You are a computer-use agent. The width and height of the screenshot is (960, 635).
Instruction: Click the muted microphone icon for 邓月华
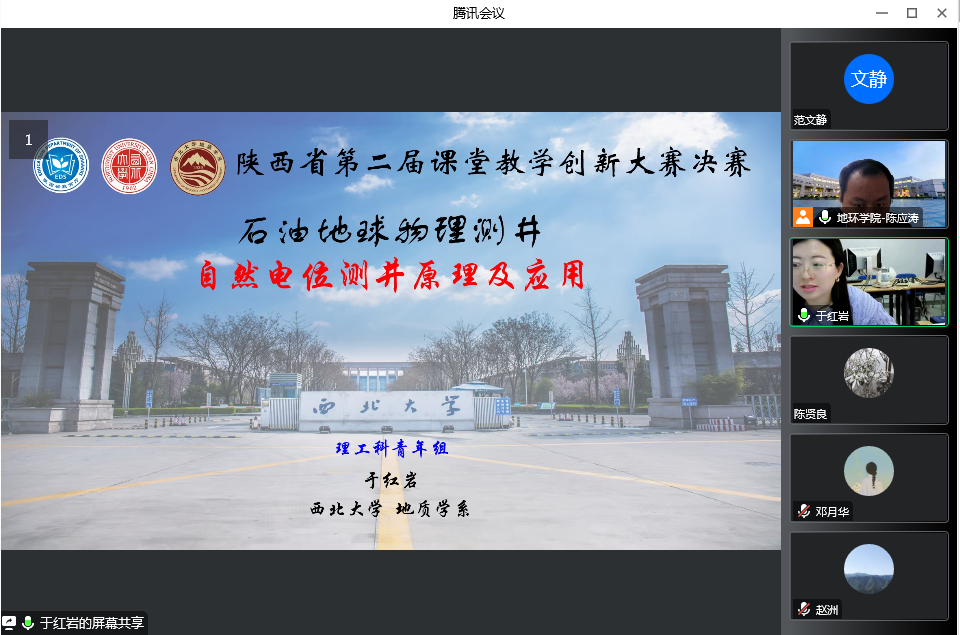pos(803,511)
